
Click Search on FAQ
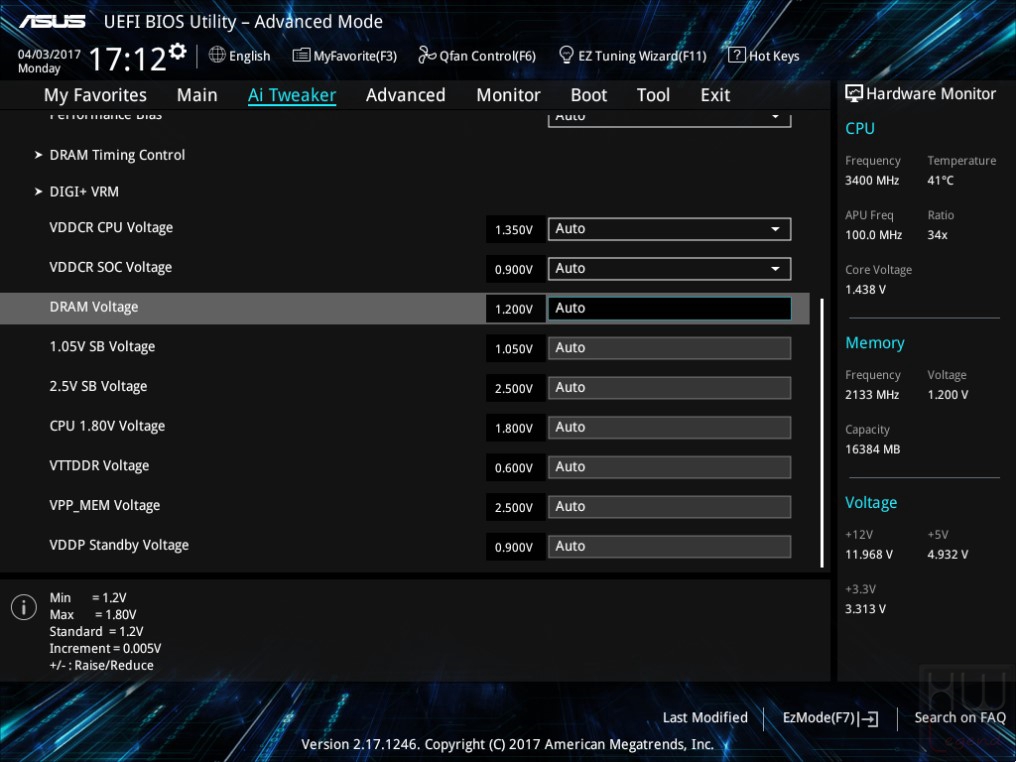960,717
